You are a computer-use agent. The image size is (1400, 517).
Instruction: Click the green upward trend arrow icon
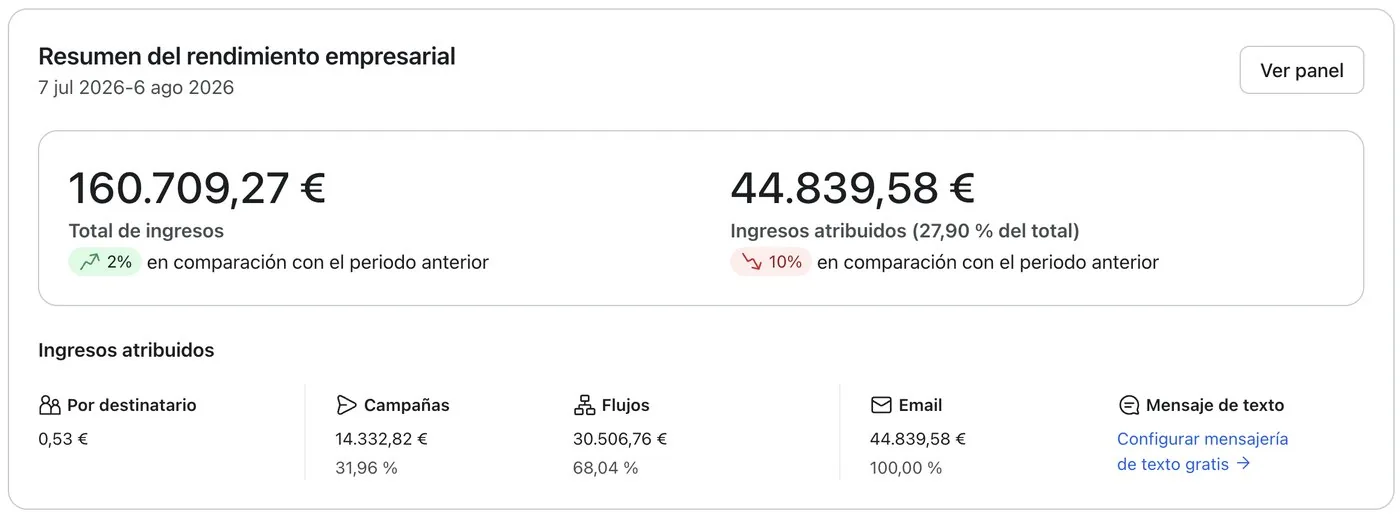(x=89, y=262)
